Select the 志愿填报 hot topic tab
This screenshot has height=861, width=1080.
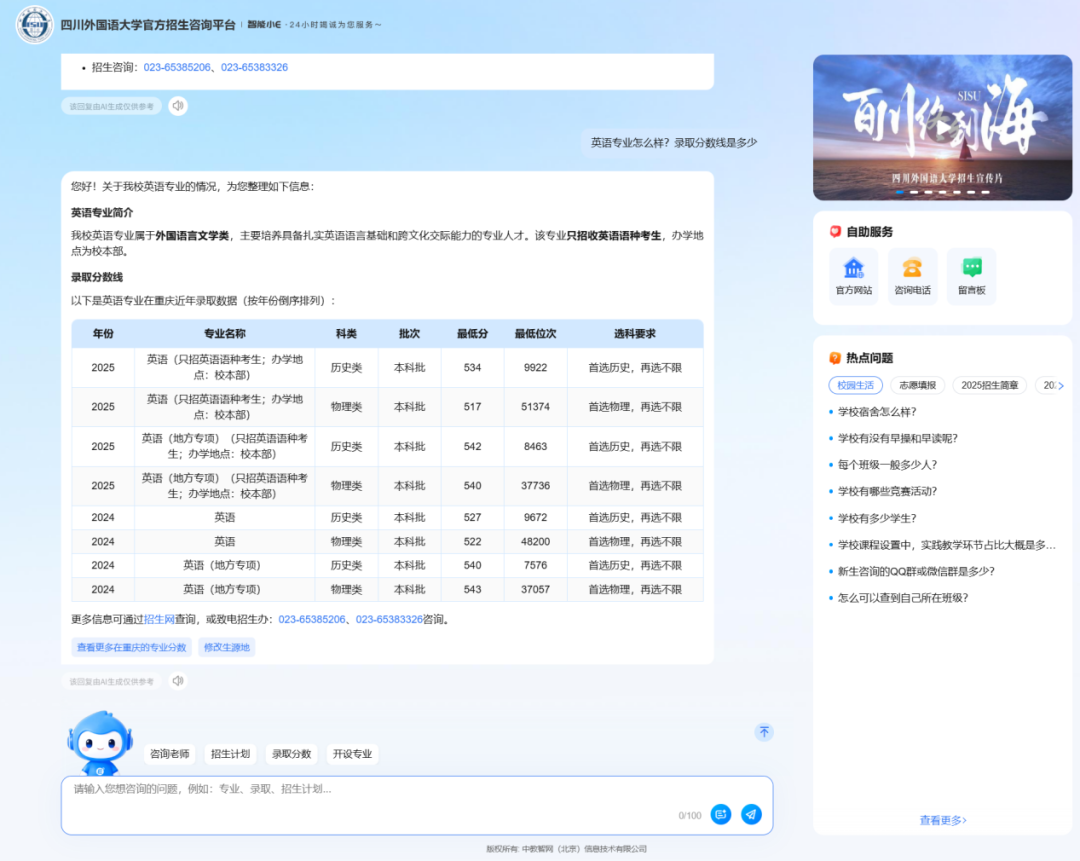[x=917, y=386]
